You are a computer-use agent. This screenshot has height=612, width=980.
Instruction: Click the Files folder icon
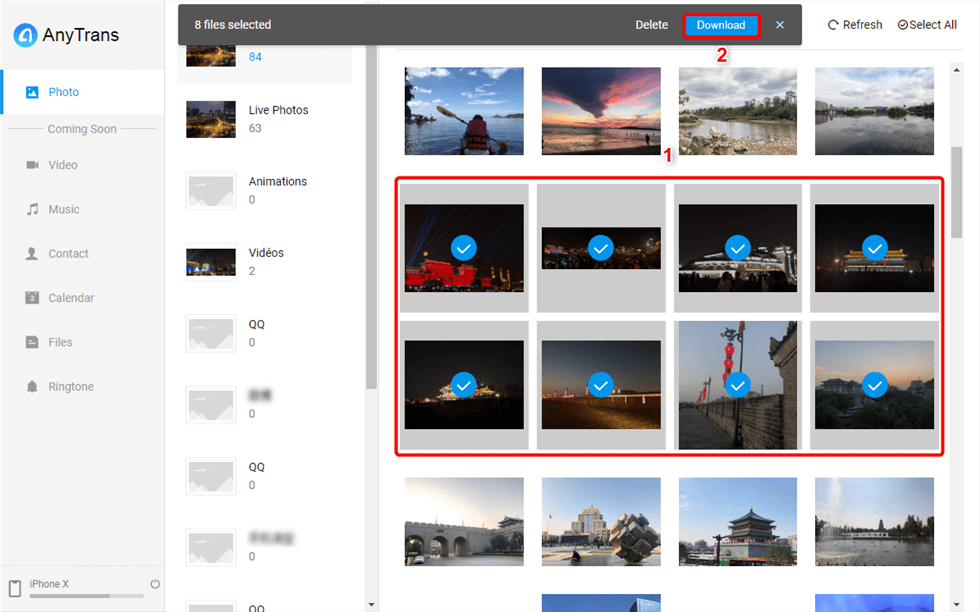coord(32,343)
